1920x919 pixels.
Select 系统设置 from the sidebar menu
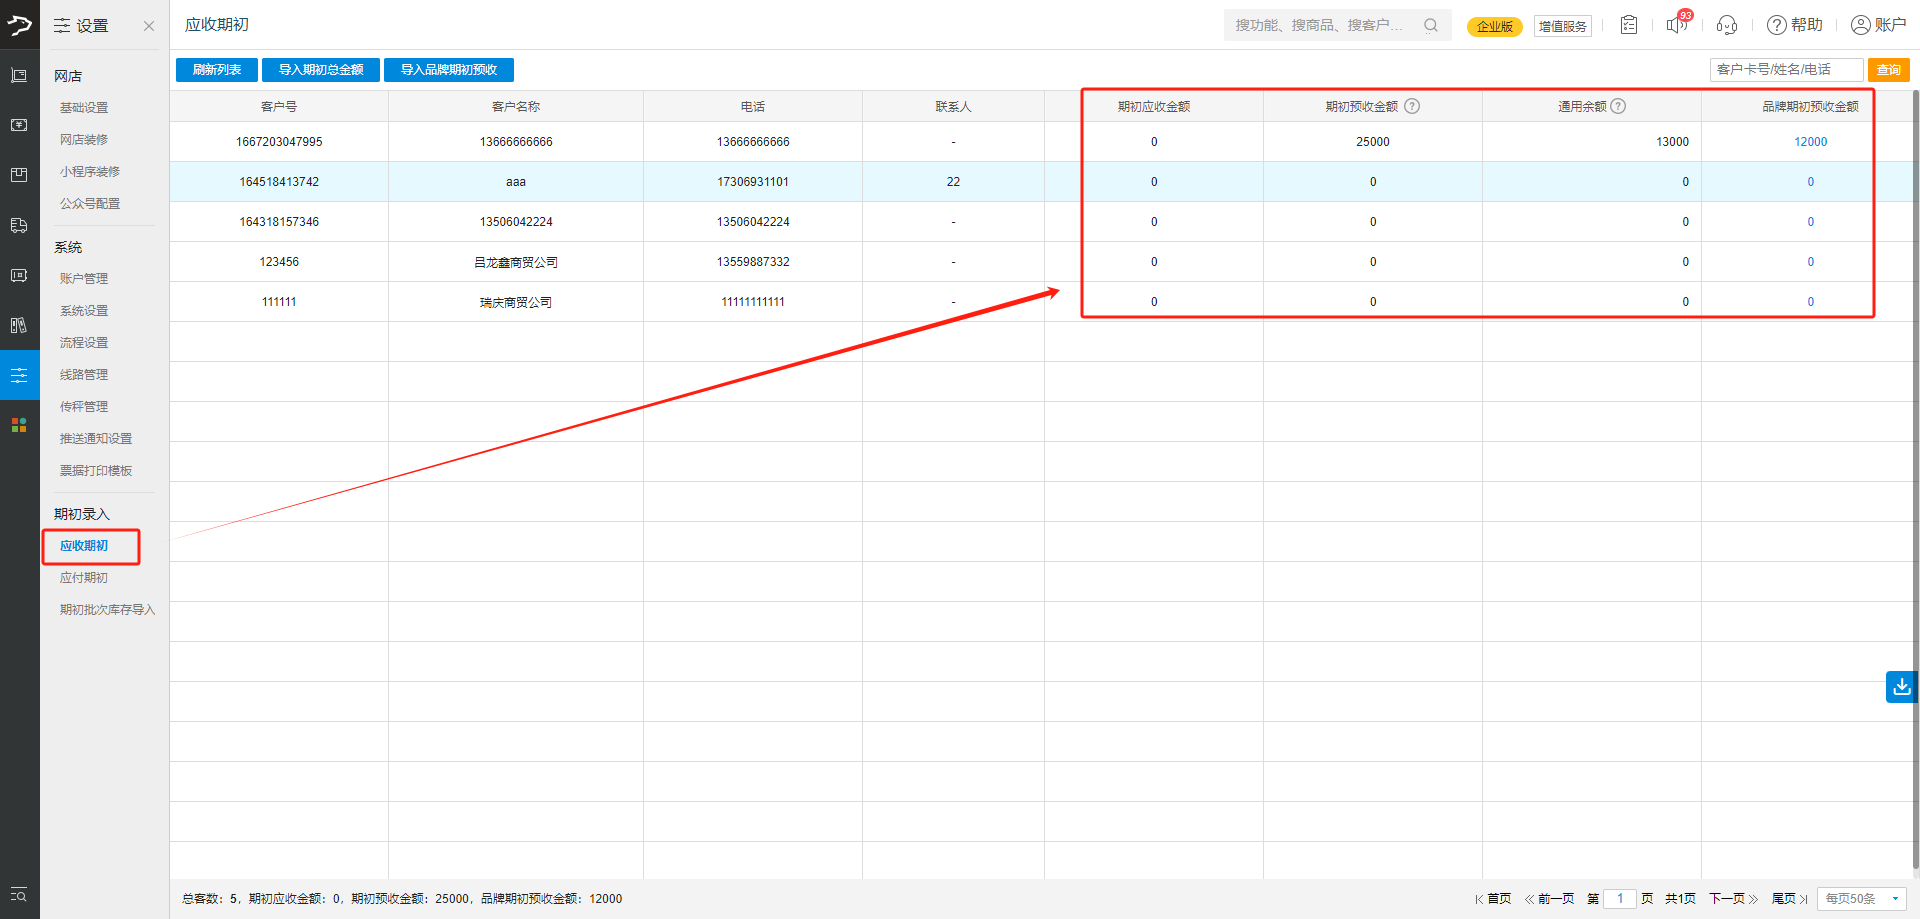tap(84, 311)
